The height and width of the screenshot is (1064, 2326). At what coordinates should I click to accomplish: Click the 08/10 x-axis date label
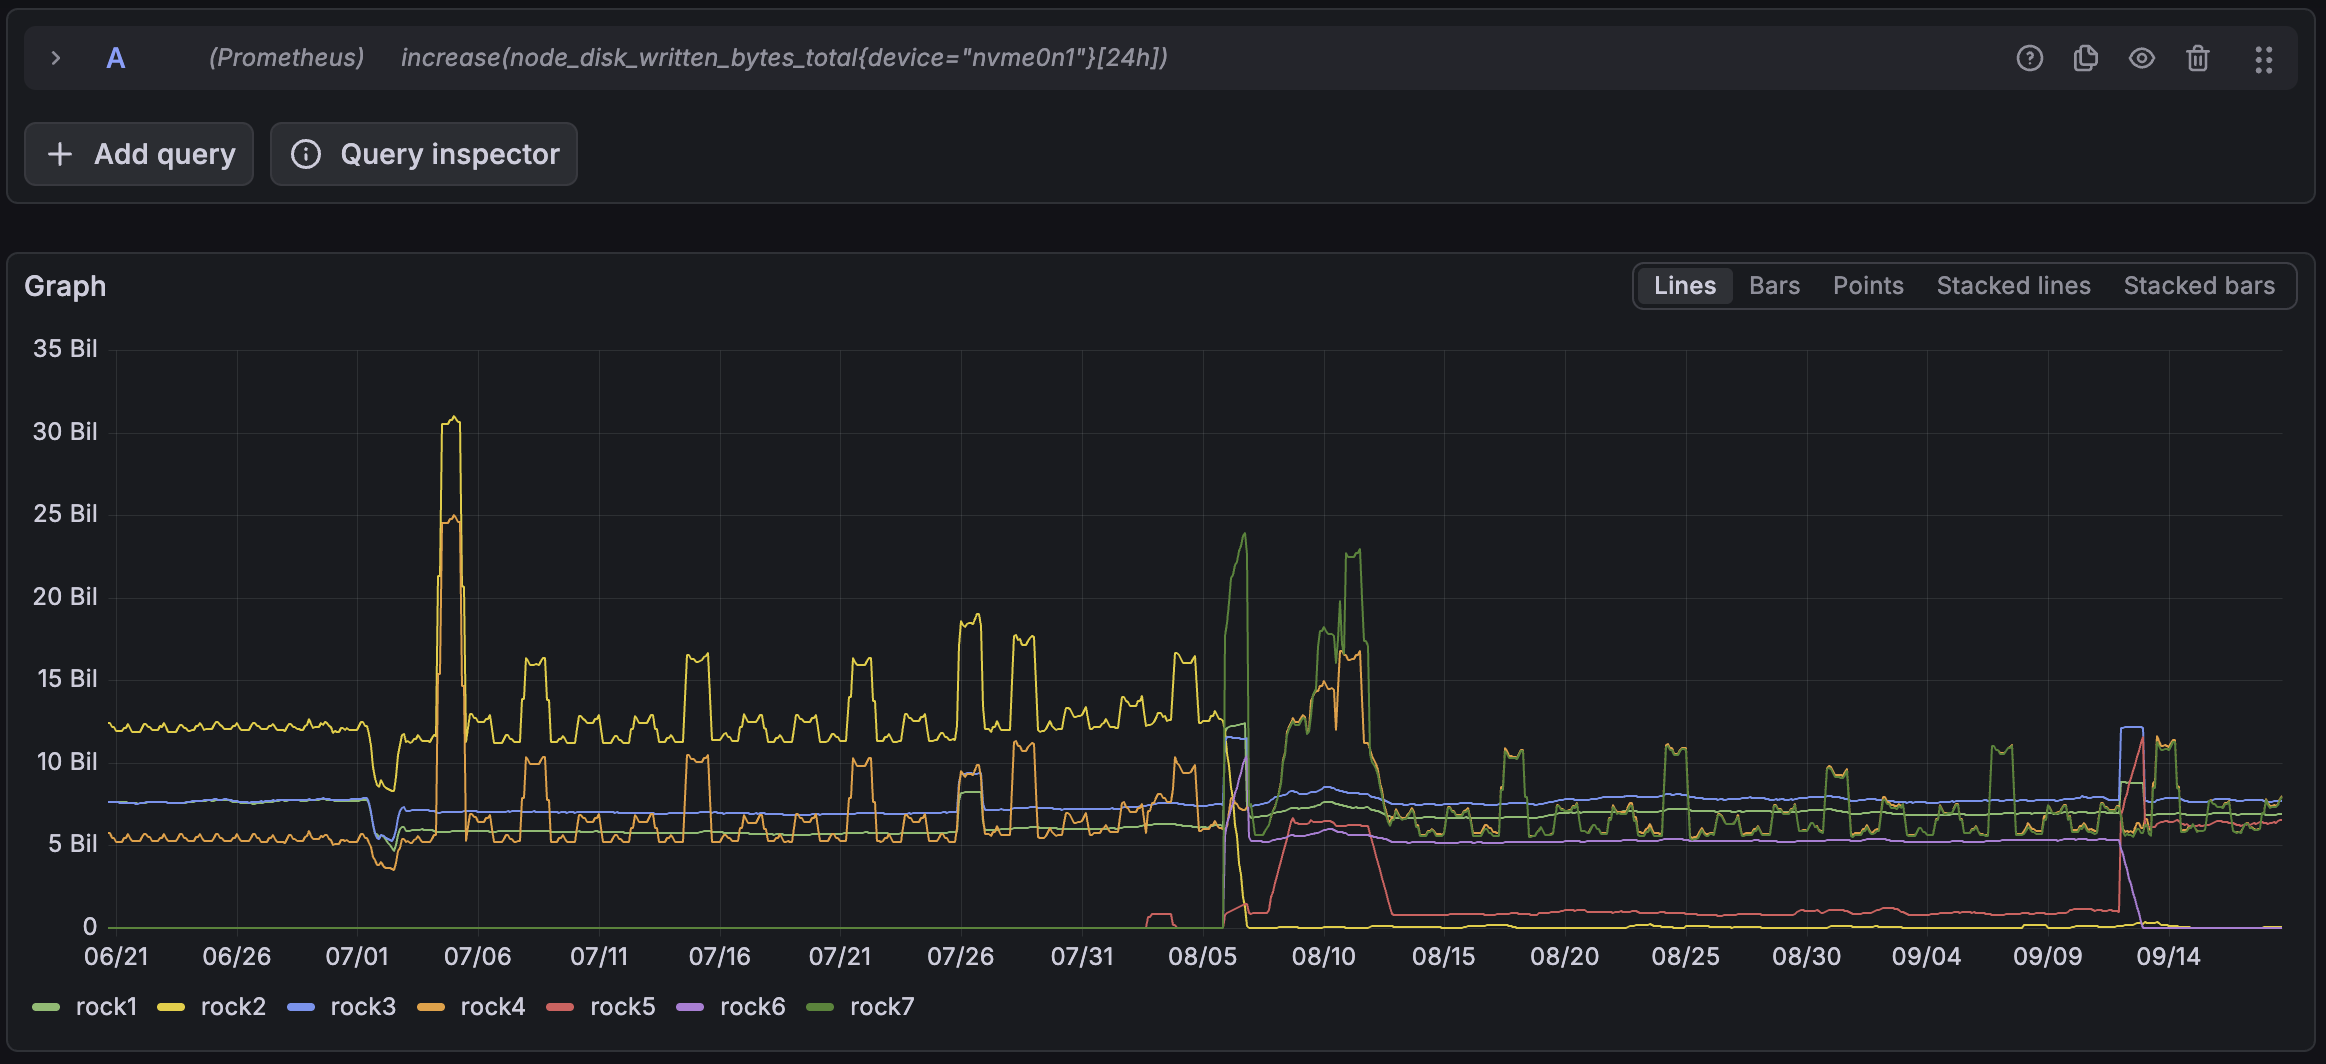click(1324, 957)
